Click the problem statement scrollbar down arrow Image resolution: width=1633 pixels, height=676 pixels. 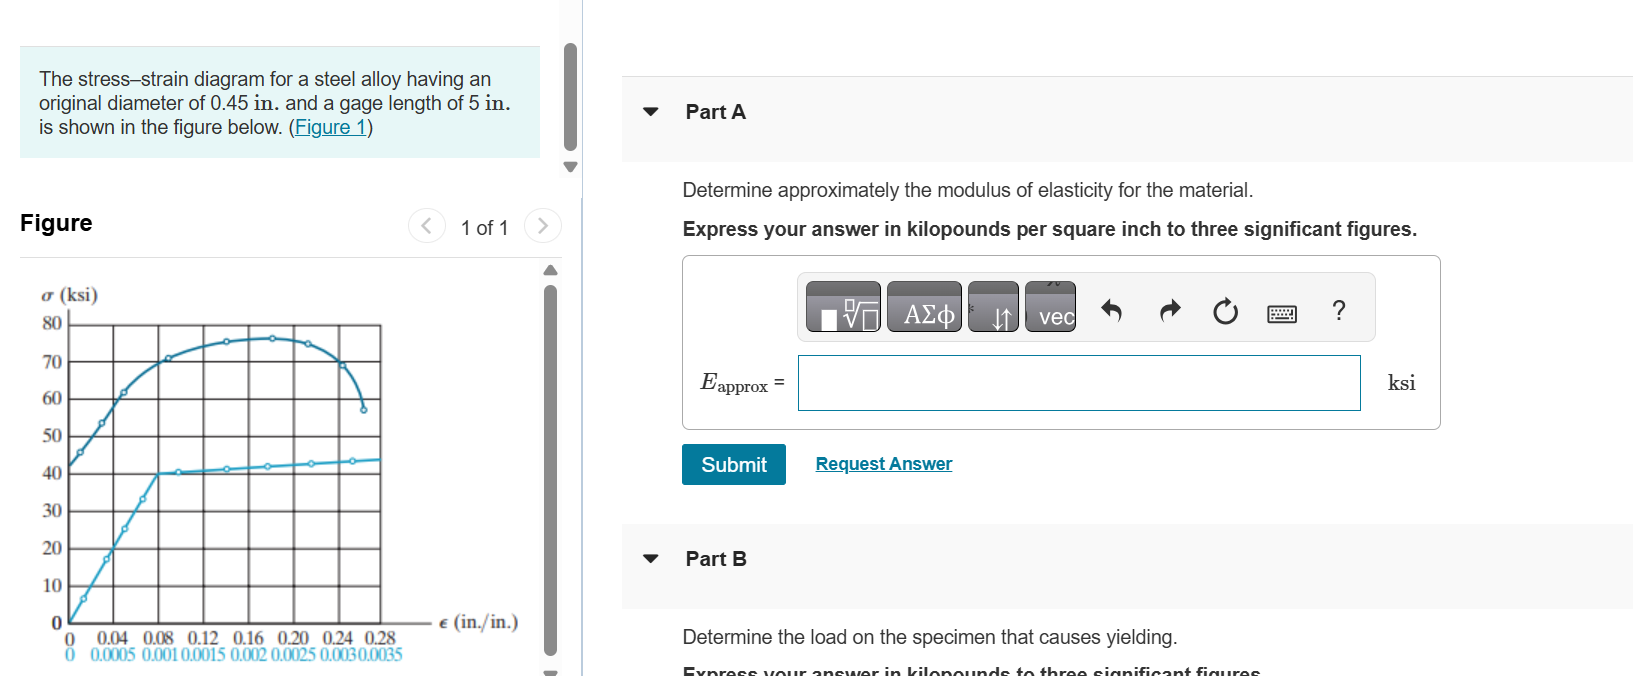[570, 167]
